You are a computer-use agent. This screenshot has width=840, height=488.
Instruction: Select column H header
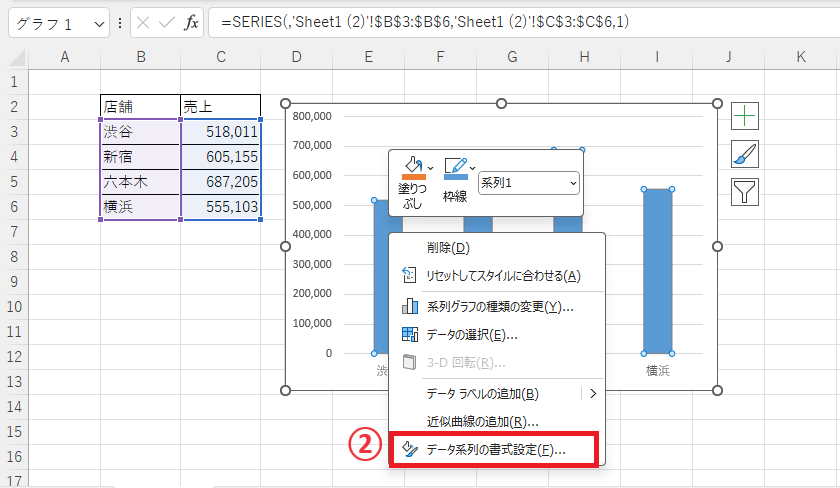584,57
